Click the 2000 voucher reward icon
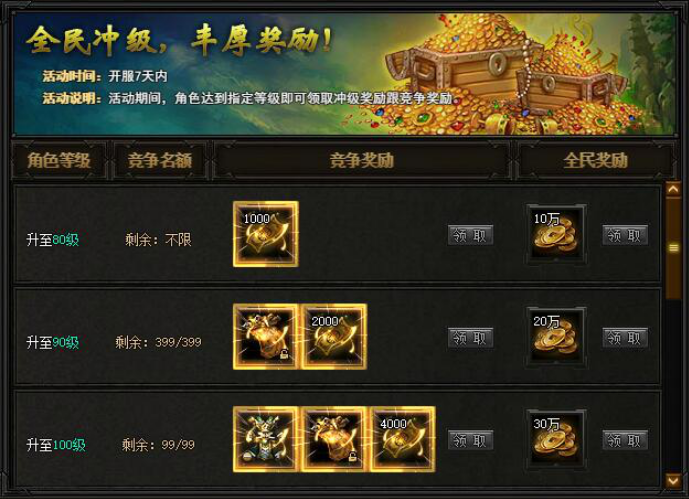The width and height of the screenshot is (689, 499). tap(334, 336)
